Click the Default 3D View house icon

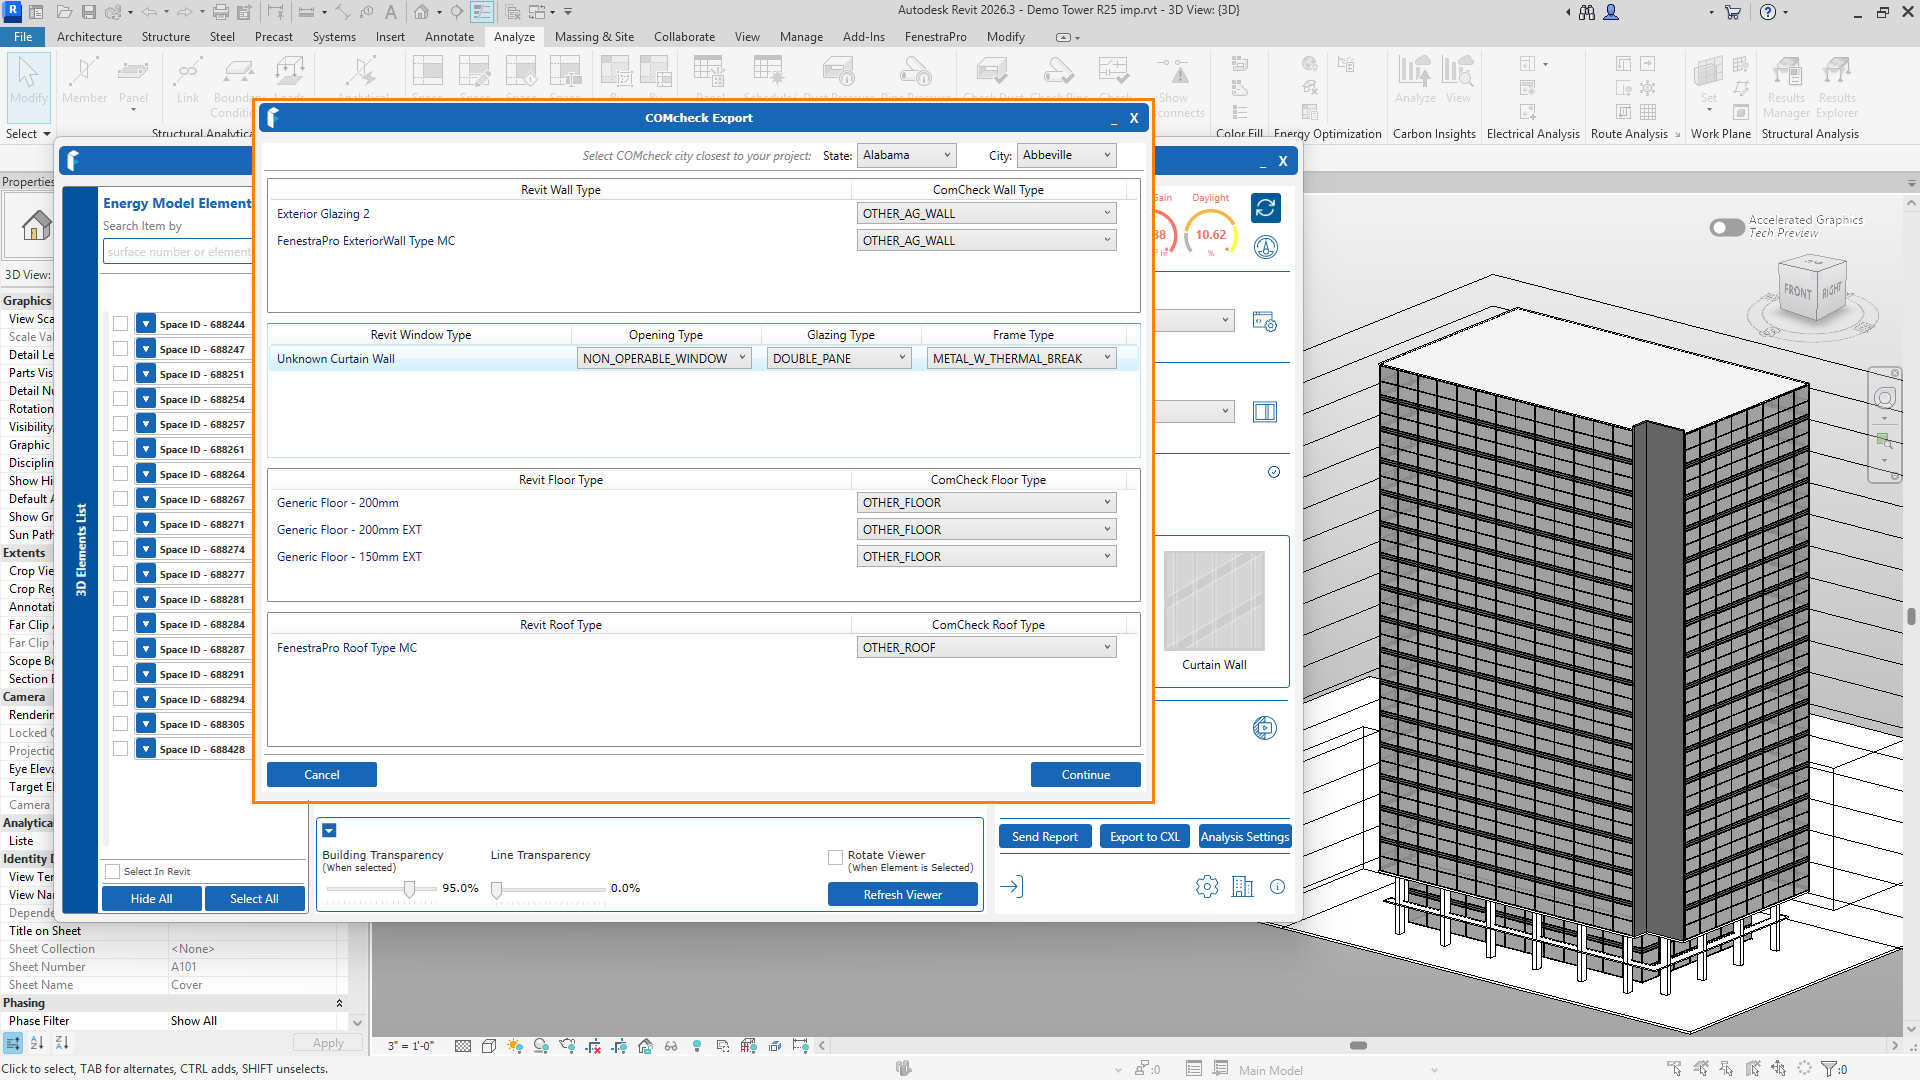(x=422, y=12)
